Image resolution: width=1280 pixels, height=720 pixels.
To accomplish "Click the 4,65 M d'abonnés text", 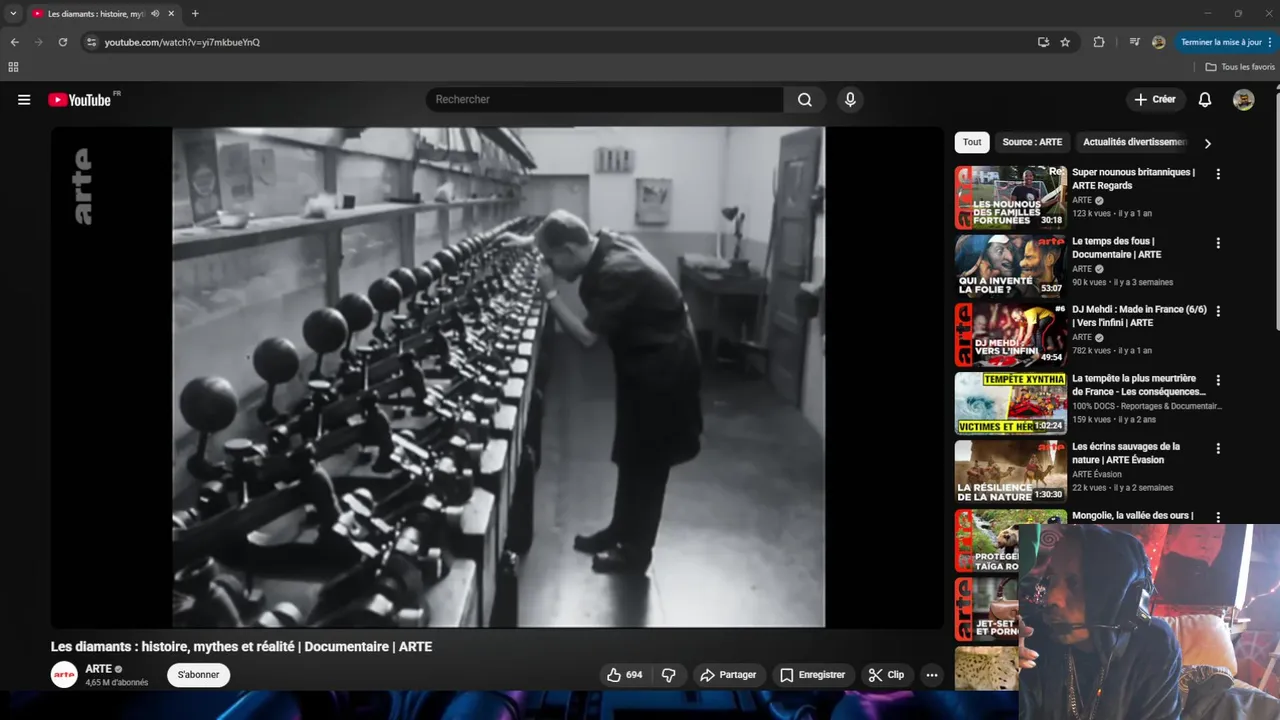I will coord(117,683).
